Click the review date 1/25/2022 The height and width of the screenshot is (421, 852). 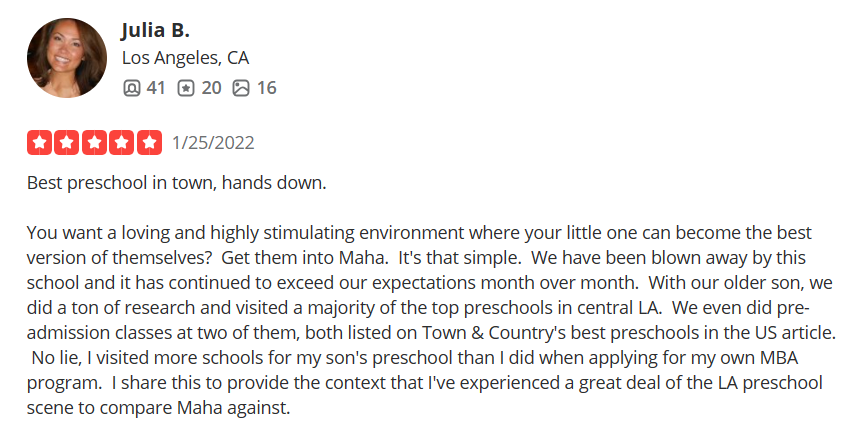click(x=213, y=143)
